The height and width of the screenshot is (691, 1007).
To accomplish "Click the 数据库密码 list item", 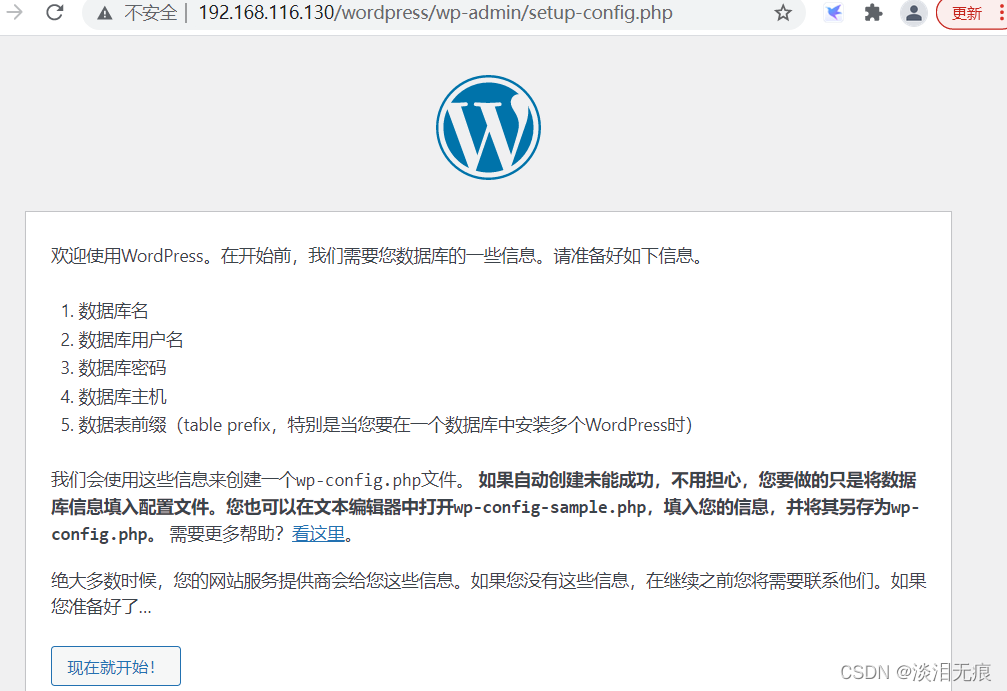I will click(x=122, y=368).
